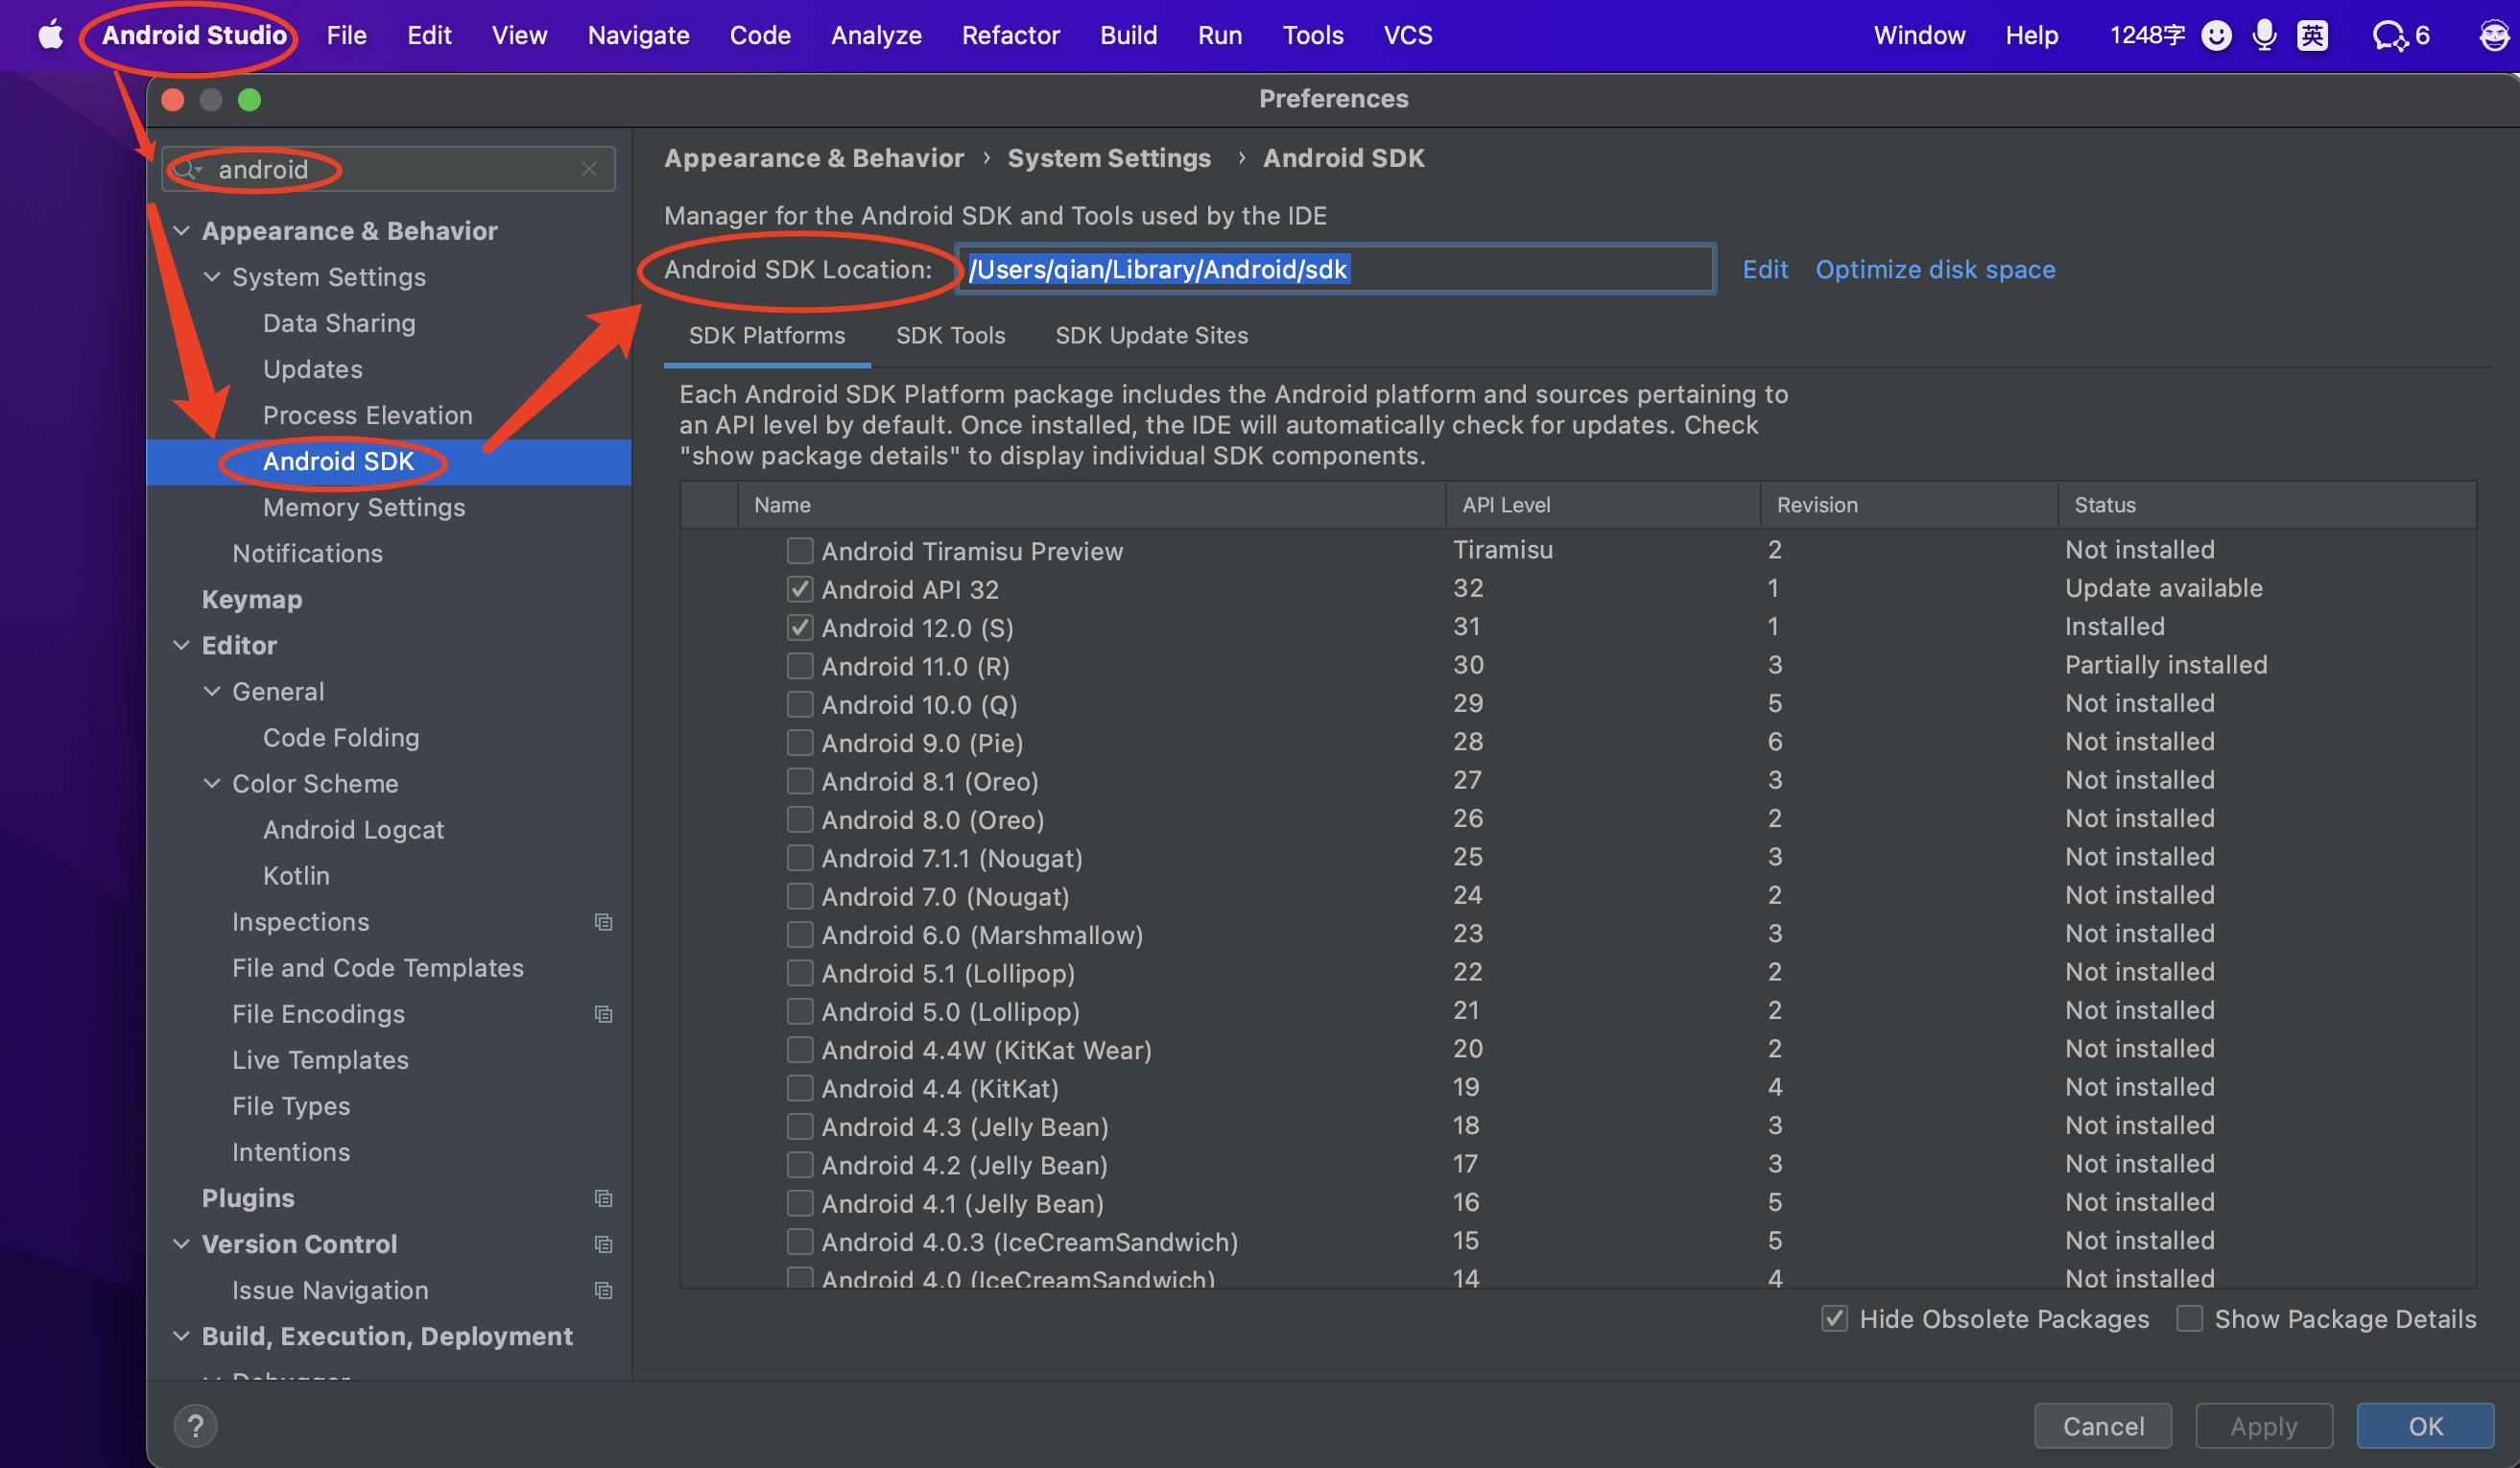Open Live Templates settings
Viewport: 2520px width, 1468px height.
(320, 1059)
